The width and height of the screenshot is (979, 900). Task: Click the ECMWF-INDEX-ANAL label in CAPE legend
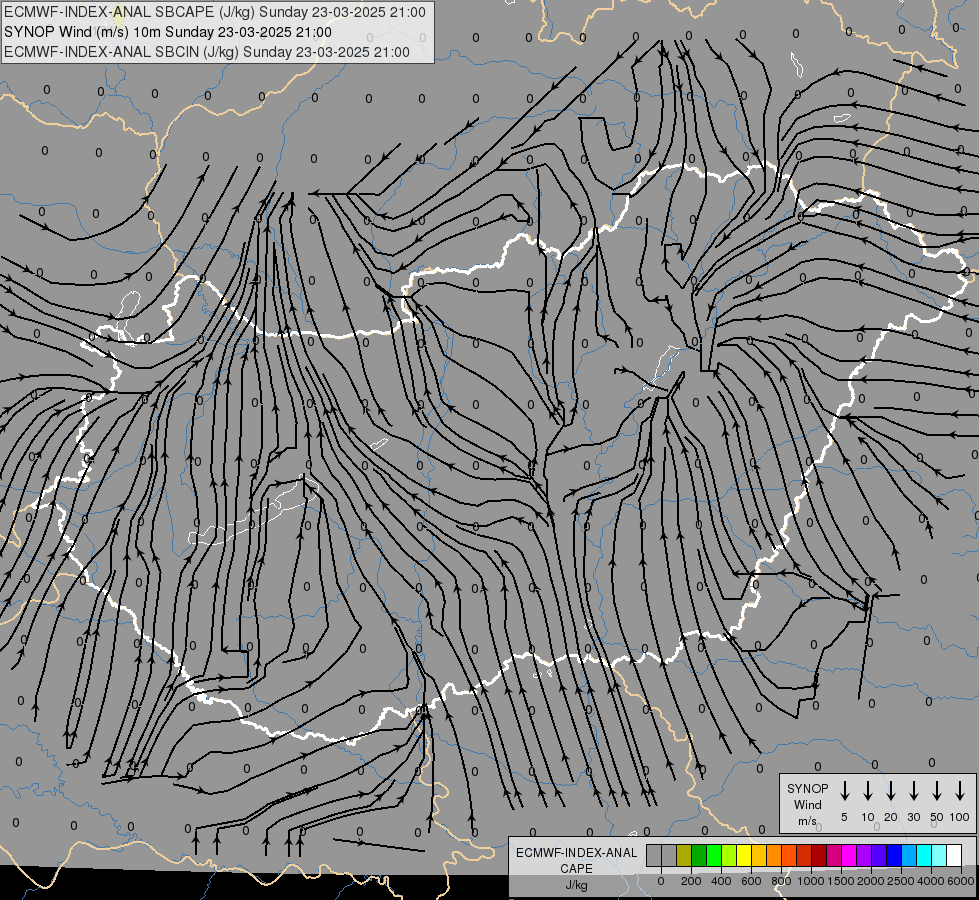[x=577, y=853]
